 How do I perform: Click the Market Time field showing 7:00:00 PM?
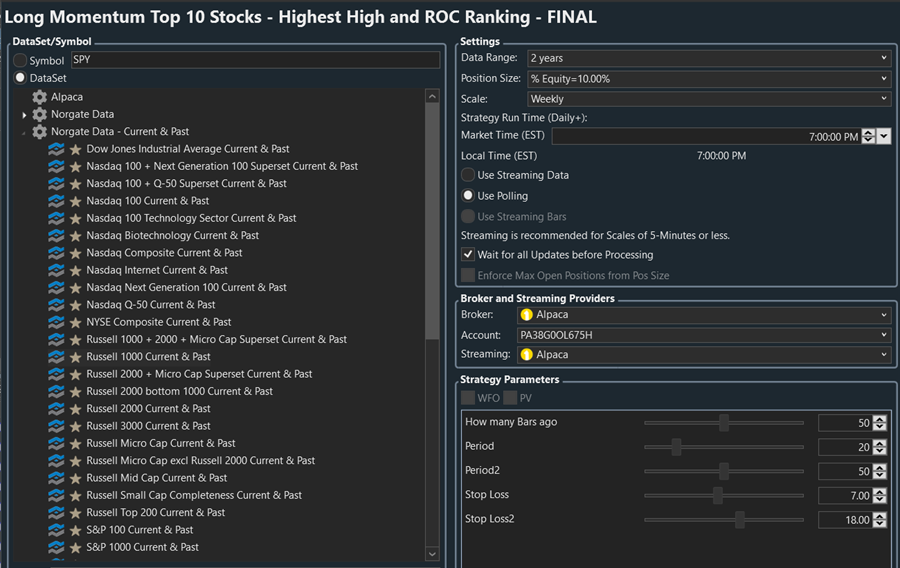707,137
